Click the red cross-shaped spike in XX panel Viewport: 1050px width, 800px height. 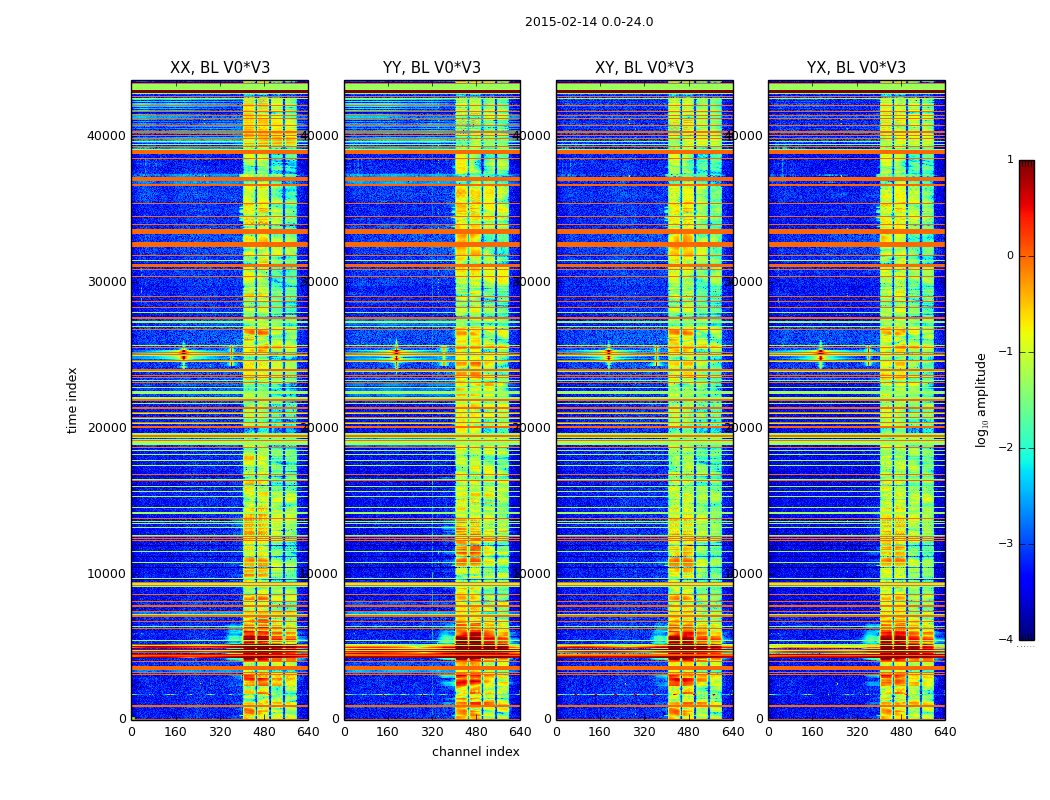coord(183,354)
